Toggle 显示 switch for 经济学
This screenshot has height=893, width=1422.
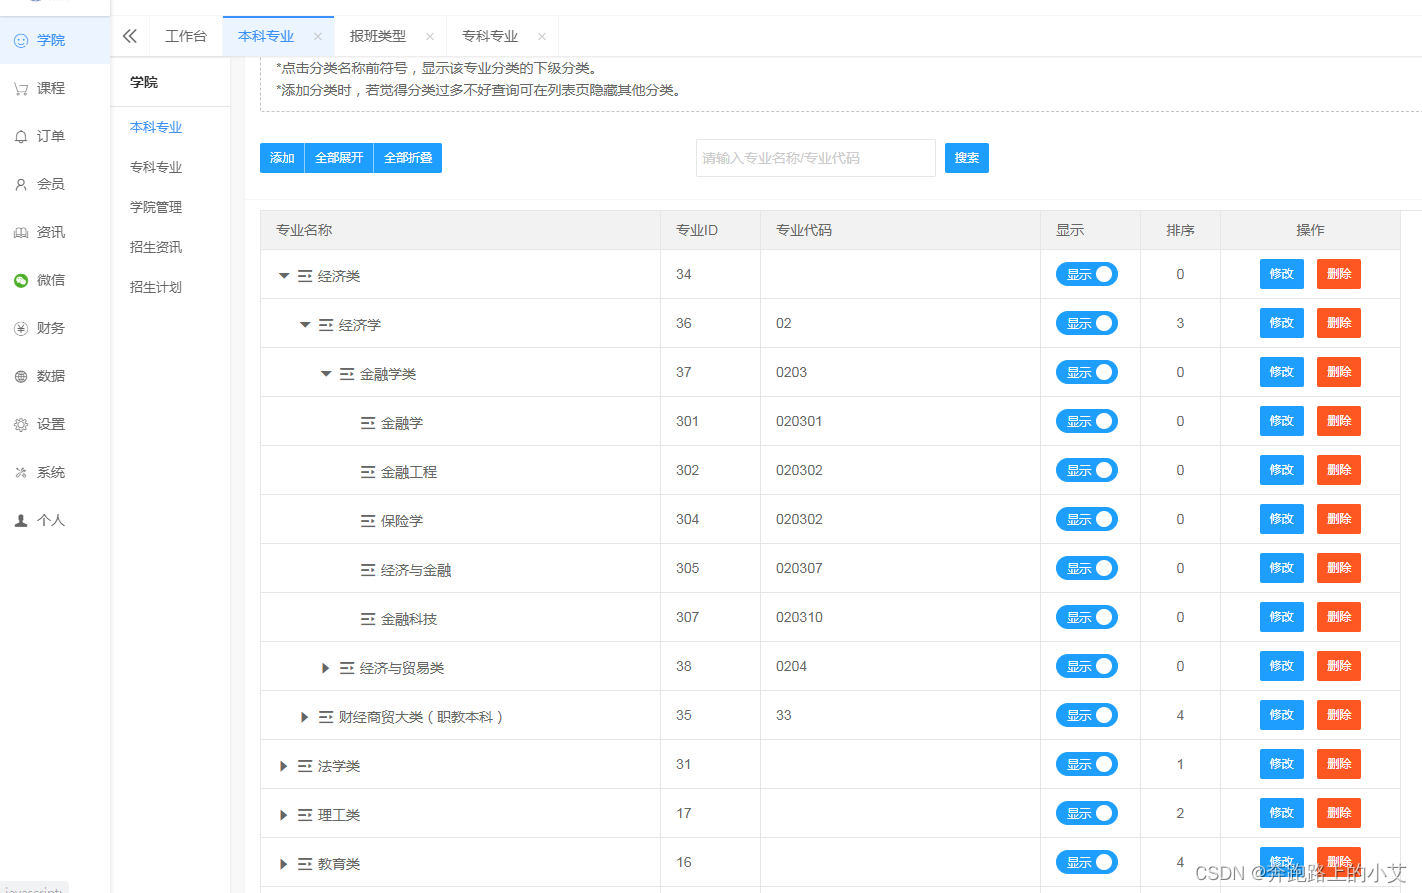1087,323
